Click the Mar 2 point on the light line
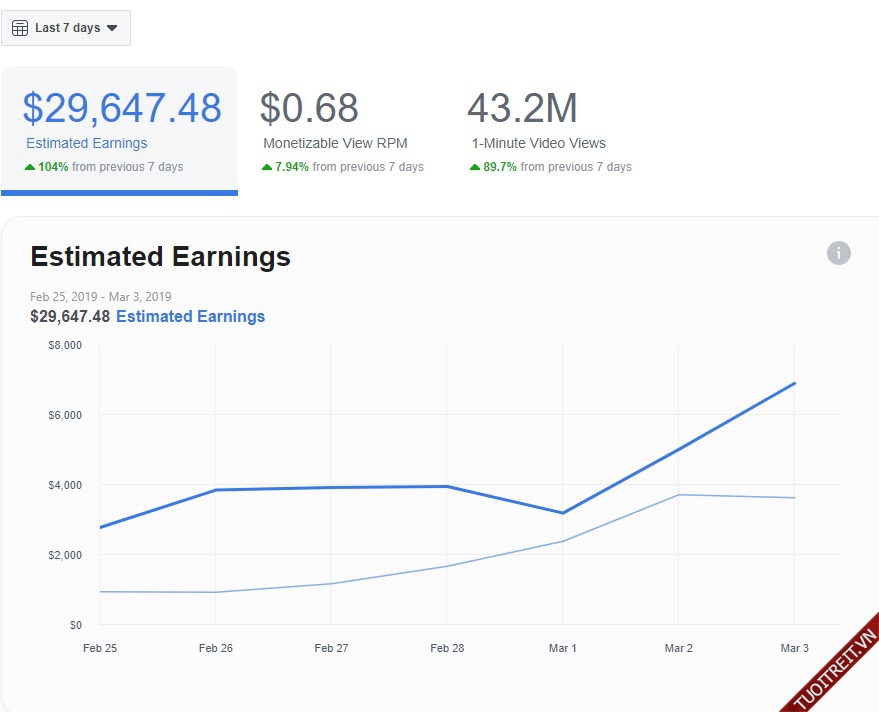 click(679, 494)
